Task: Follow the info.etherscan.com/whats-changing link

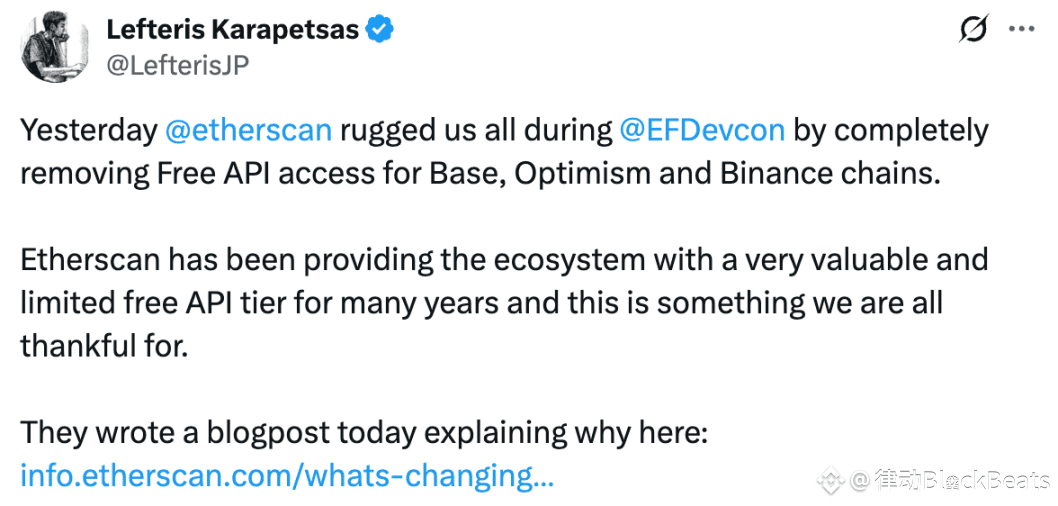Action: click(x=287, y=476)
